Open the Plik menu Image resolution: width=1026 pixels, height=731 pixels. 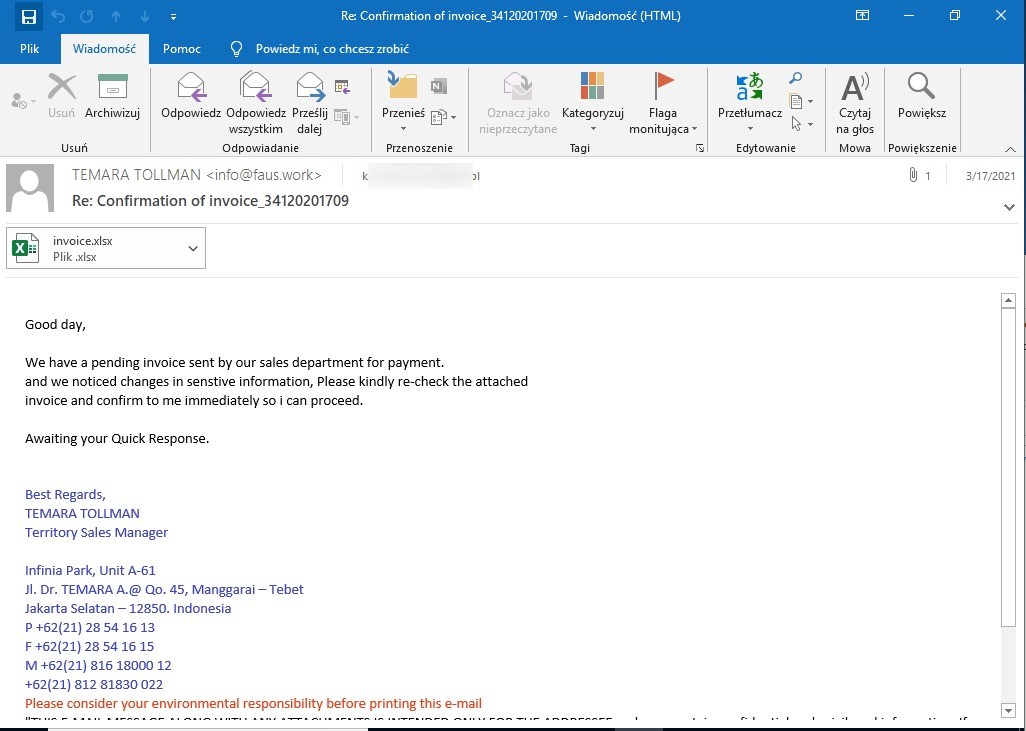click(x=29, y=49)
